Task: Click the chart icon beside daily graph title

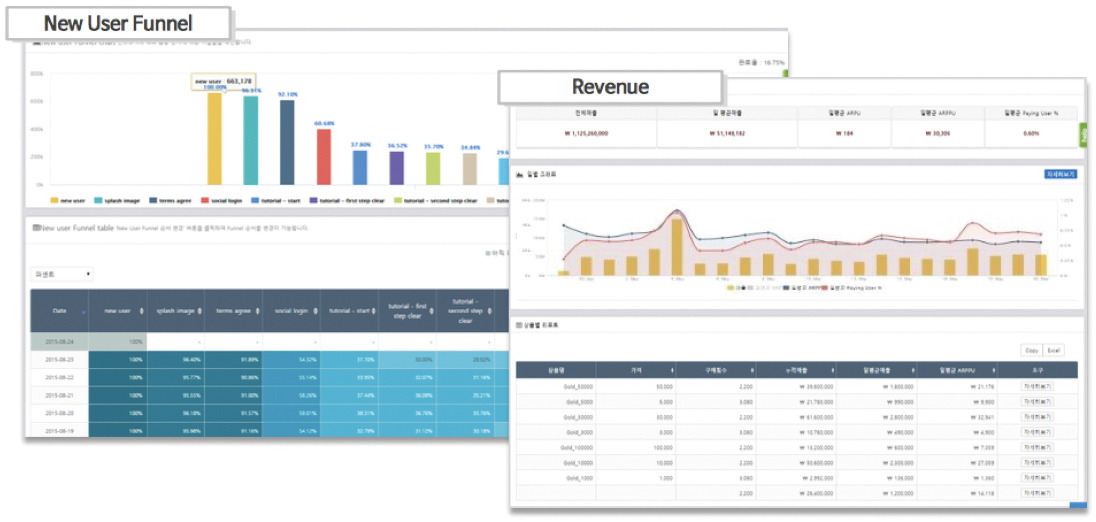Action: (x=519, y=173)
